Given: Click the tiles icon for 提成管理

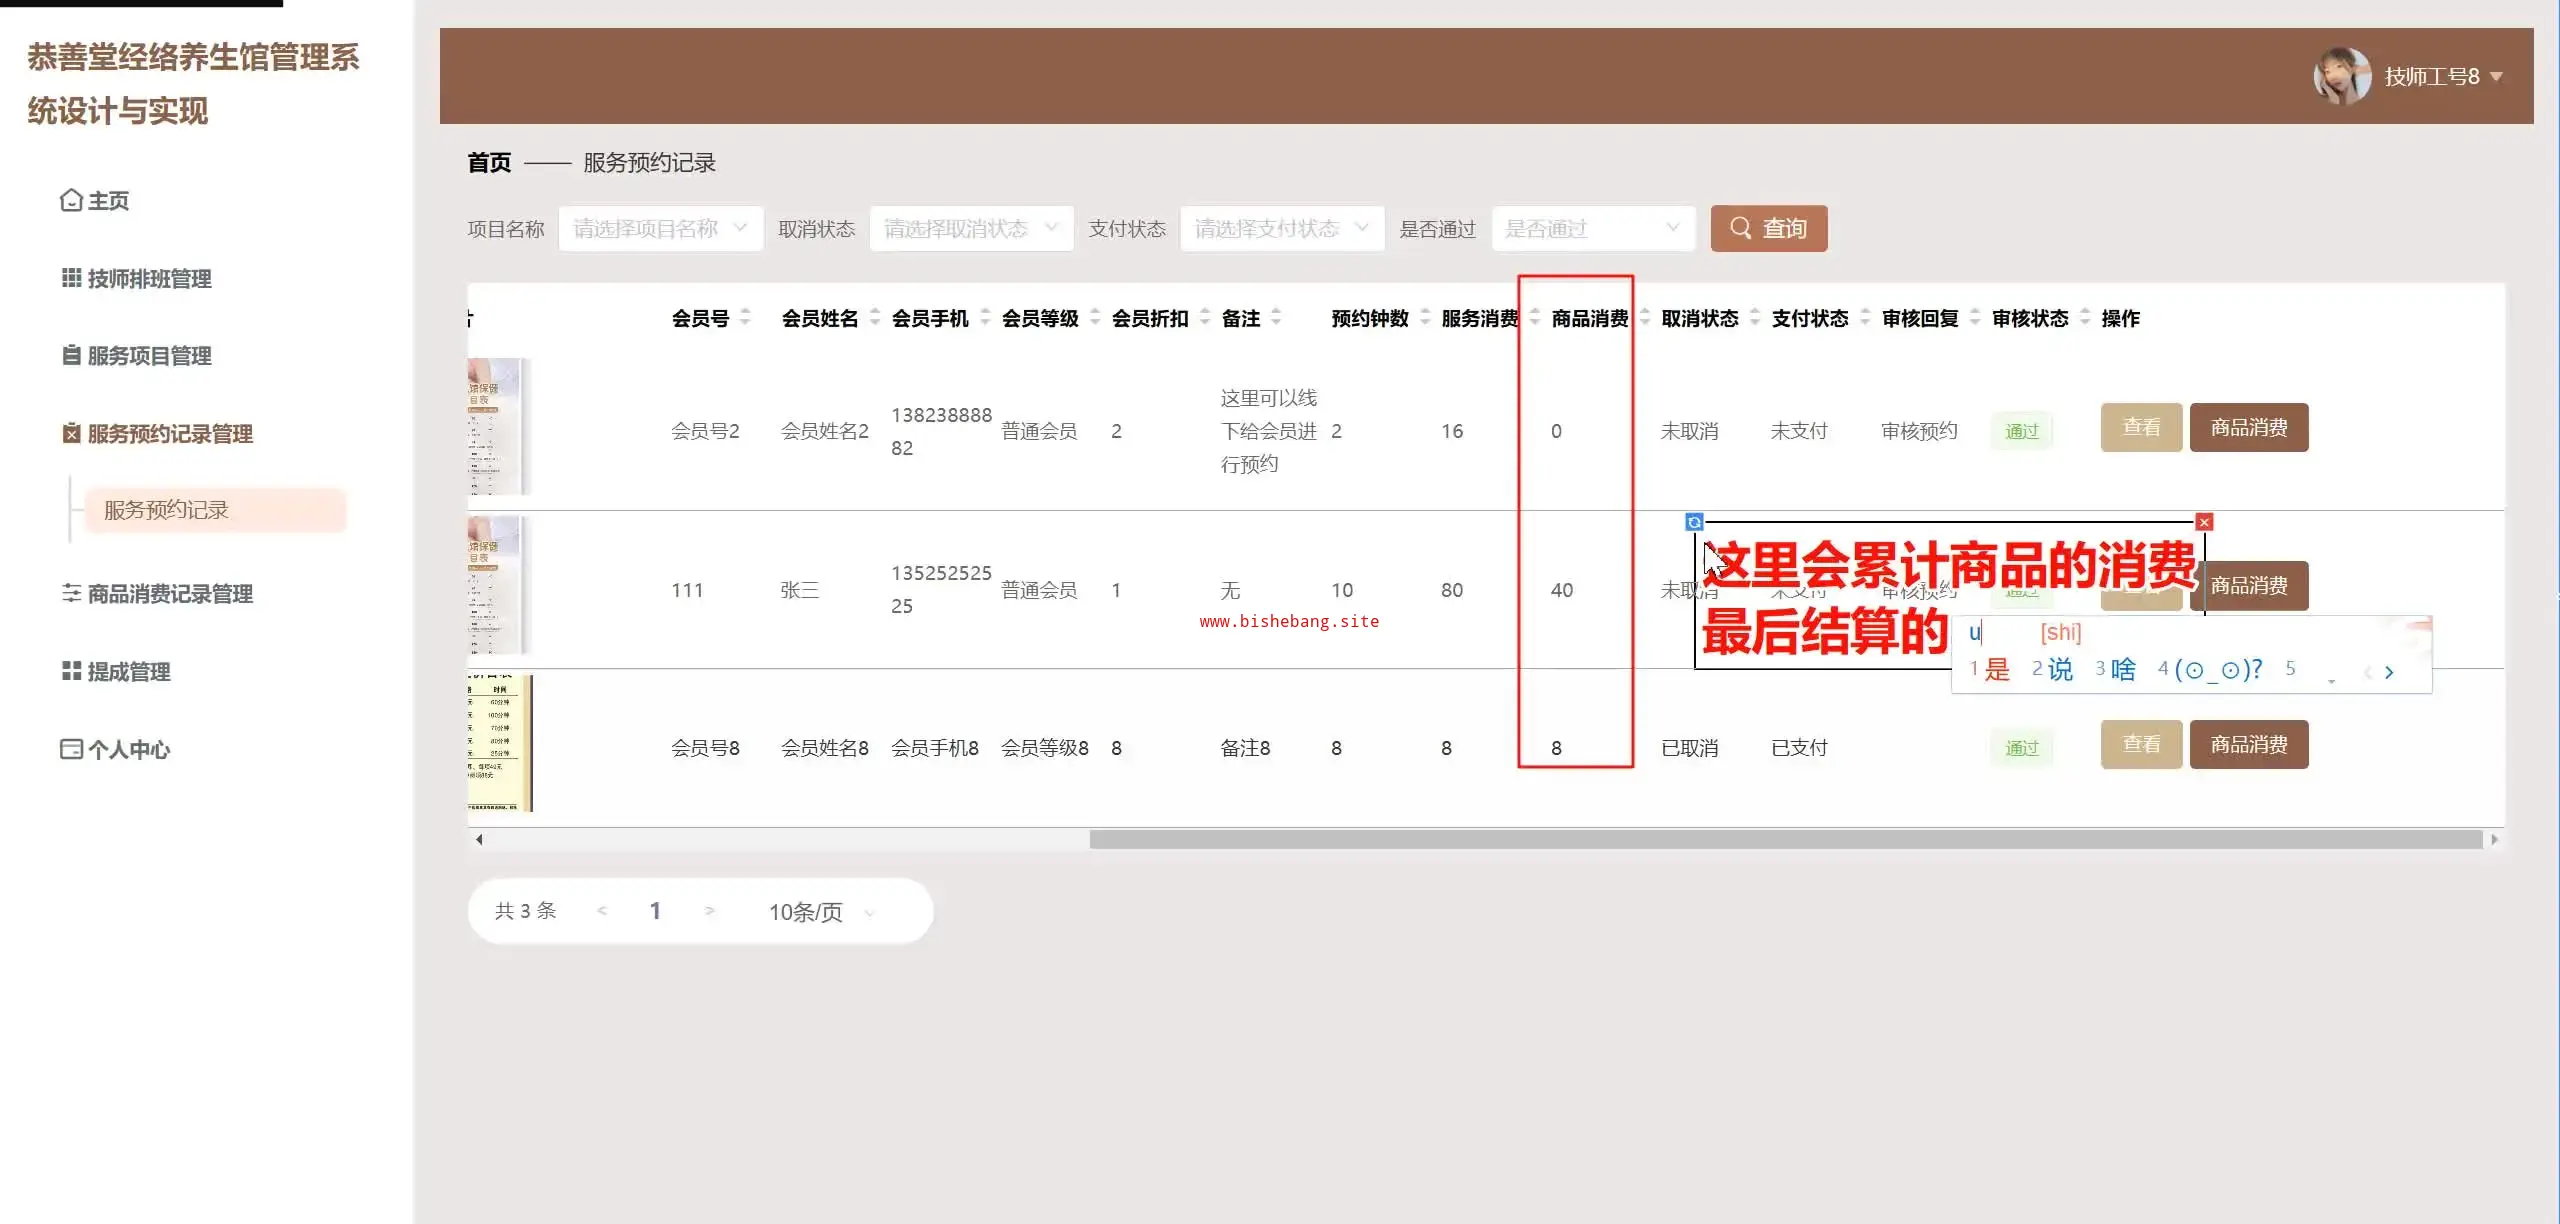Looking at the screenshot, I should click(x=71, y=671).
